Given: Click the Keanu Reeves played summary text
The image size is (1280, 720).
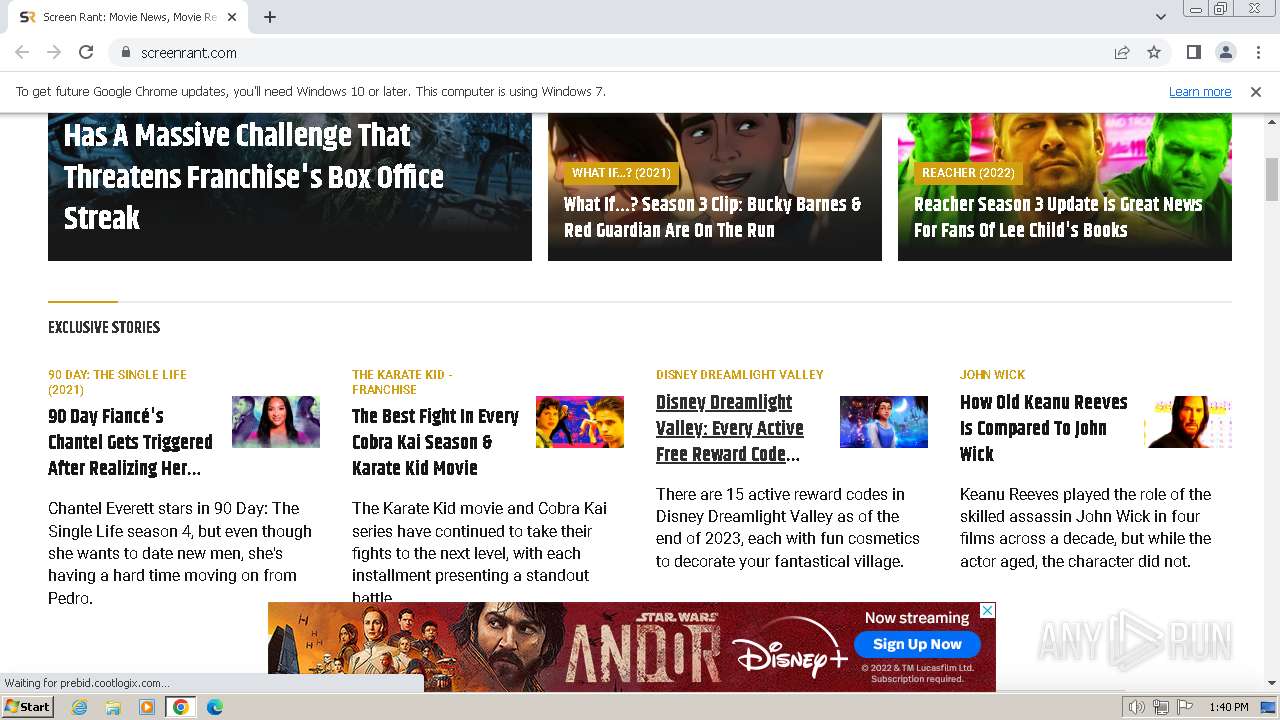Looking at the screenshot, I should coord(1086,528).
